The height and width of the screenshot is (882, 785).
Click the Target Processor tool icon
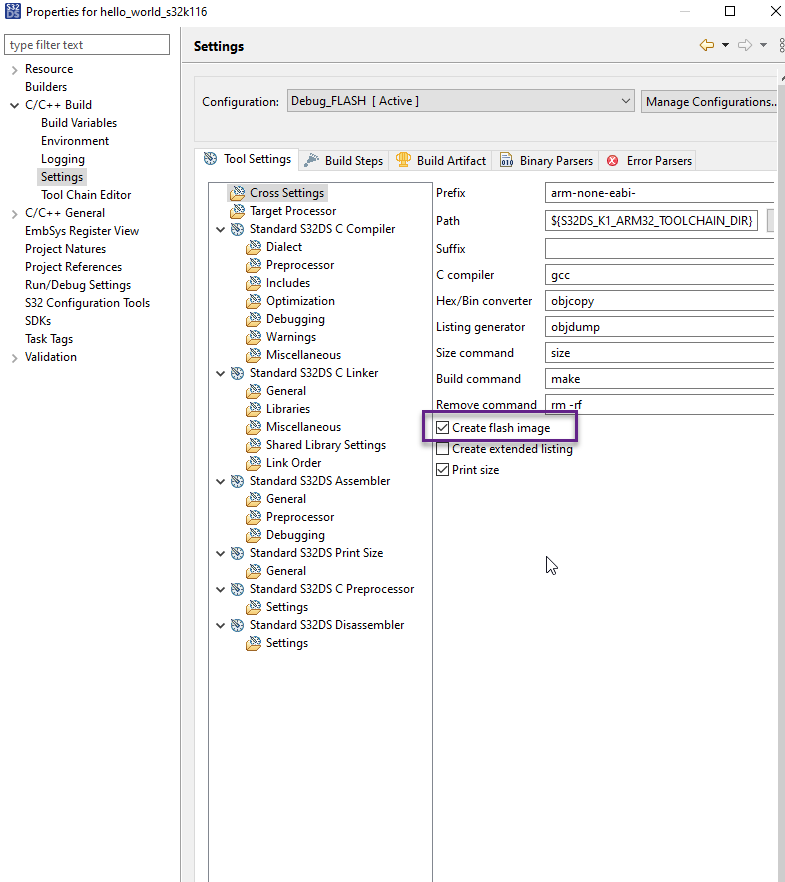pyautogui.click(x=238, y=211)
